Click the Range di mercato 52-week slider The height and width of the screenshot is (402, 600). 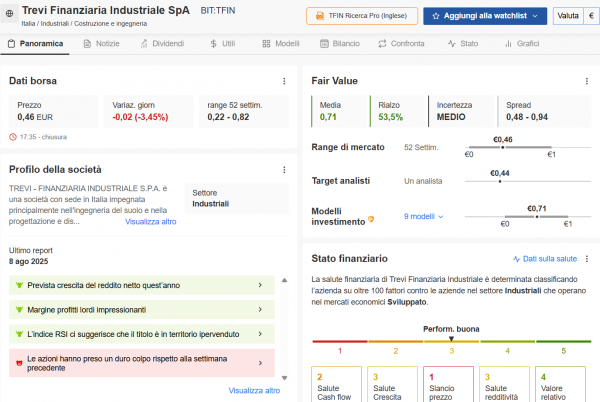coord(510,148)
